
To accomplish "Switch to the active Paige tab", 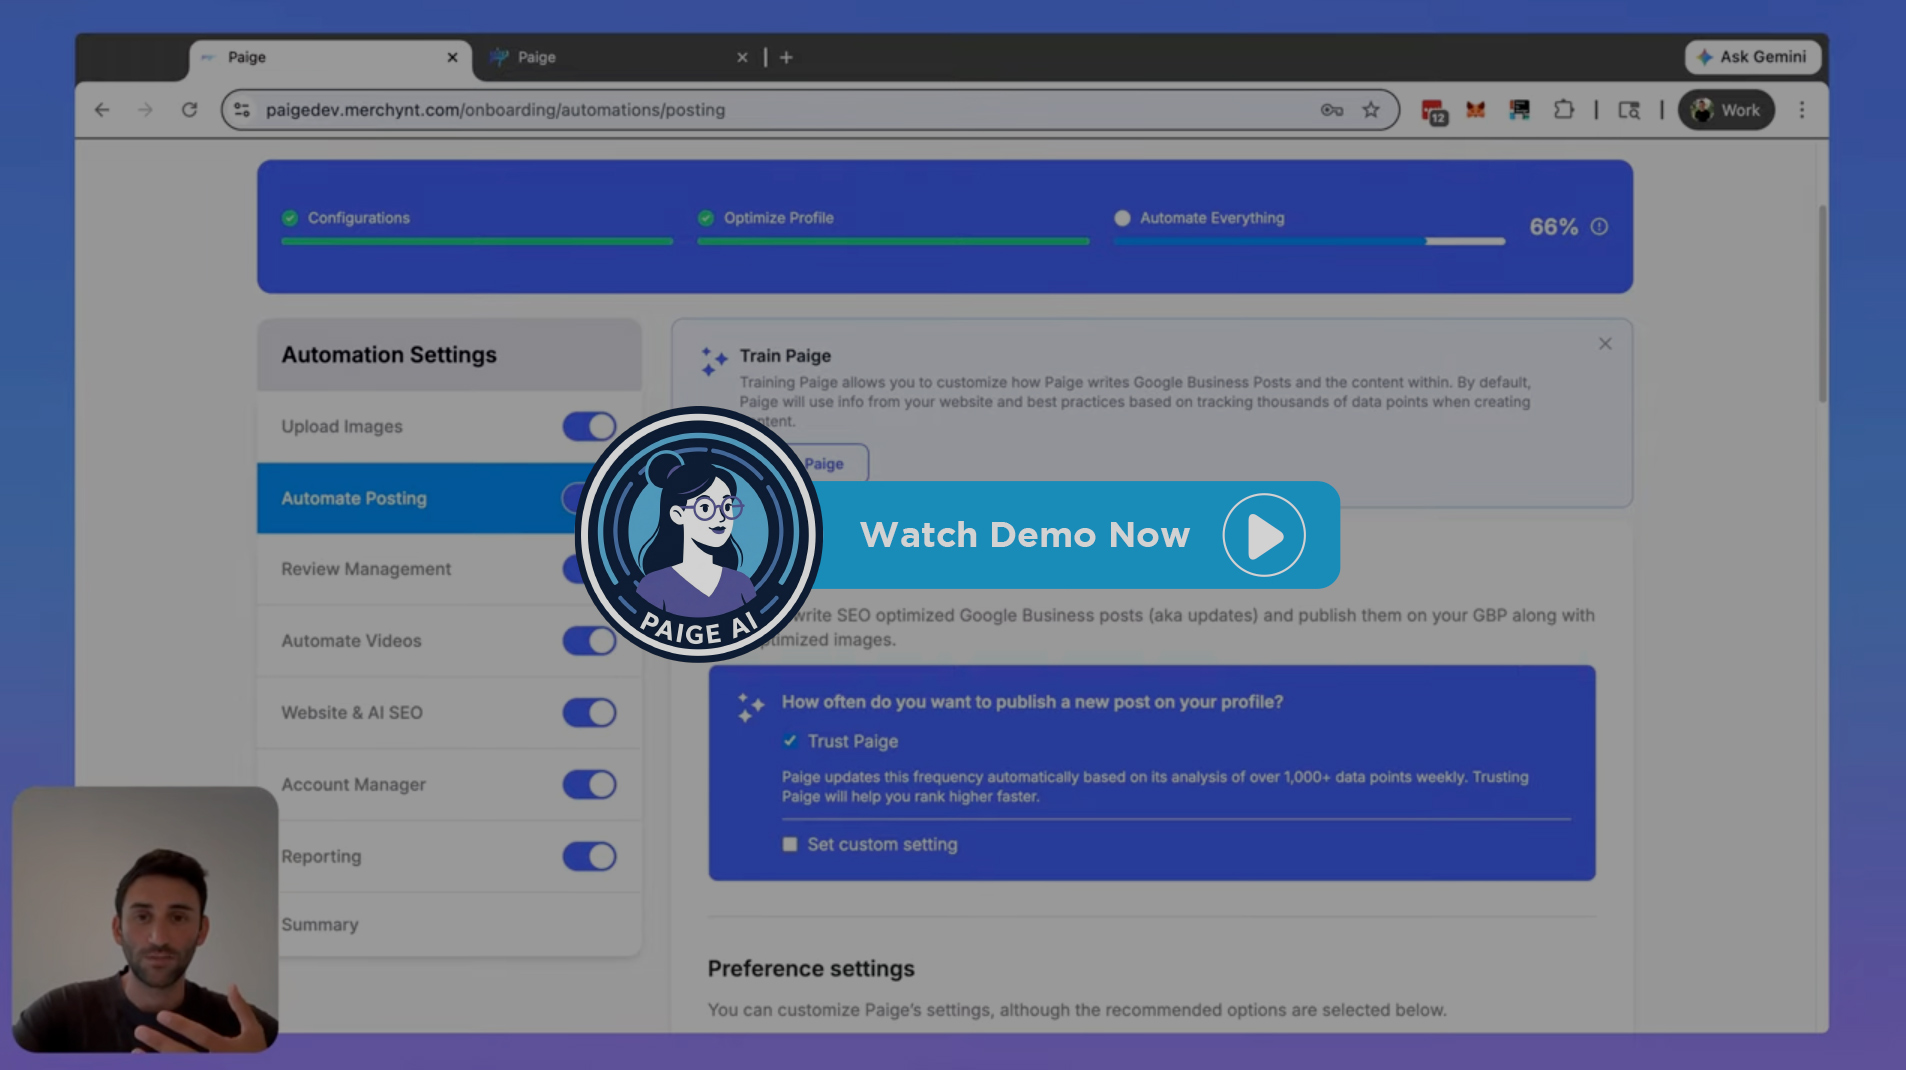I will 330,58.
